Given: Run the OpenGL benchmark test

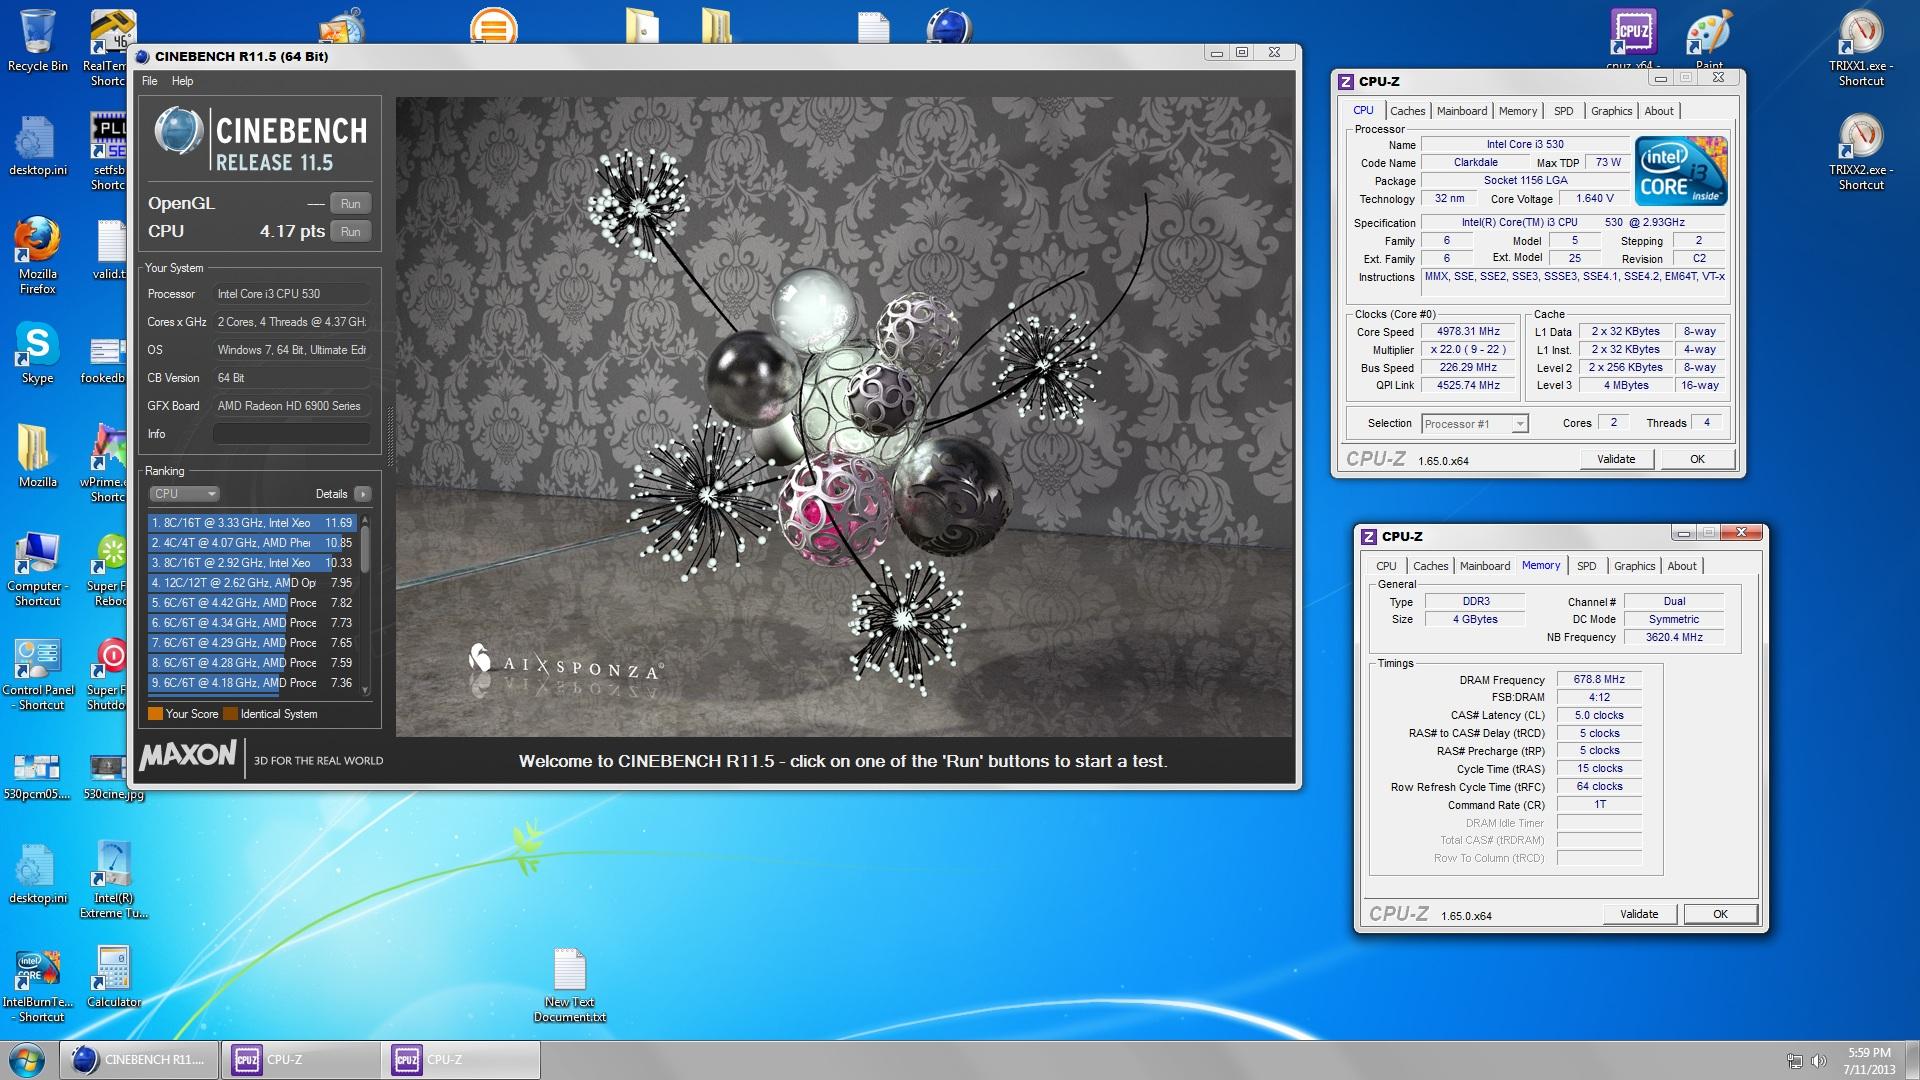Looking at the screenshot, I should click(x=350, y=203).
